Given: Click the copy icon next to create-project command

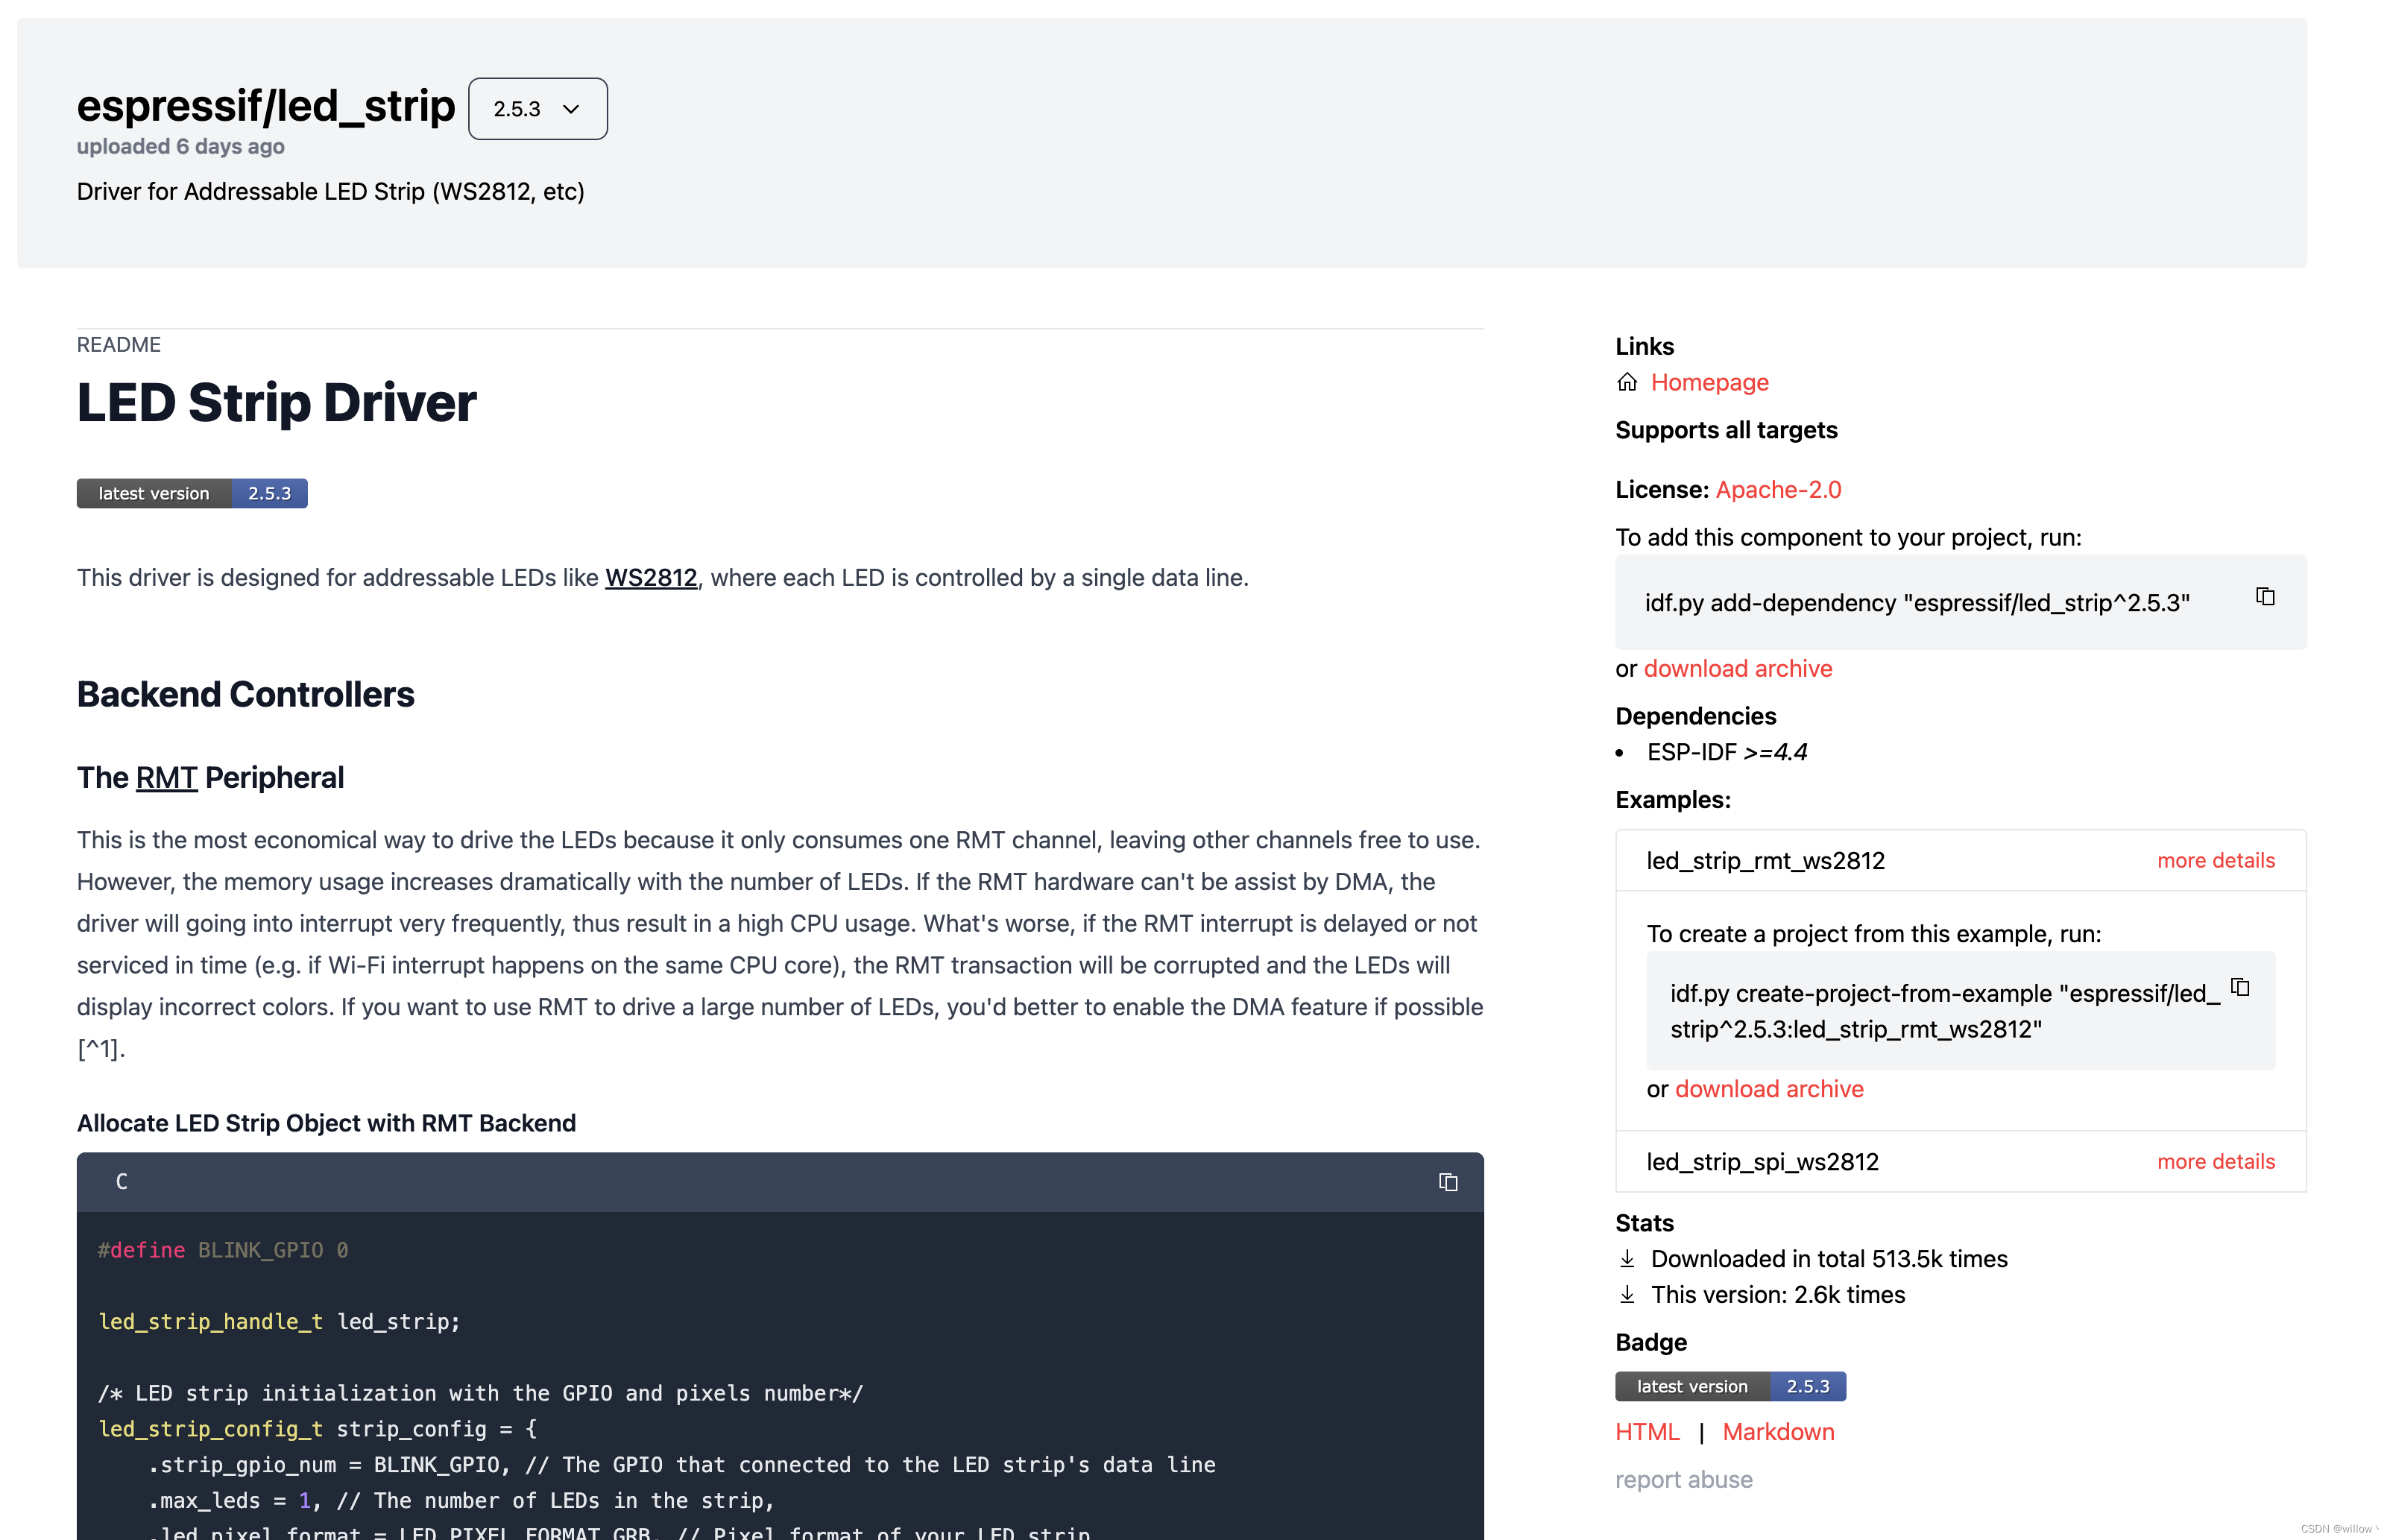Looking at the screenshot, I should pyautogui.click(x=2245, y=986).
